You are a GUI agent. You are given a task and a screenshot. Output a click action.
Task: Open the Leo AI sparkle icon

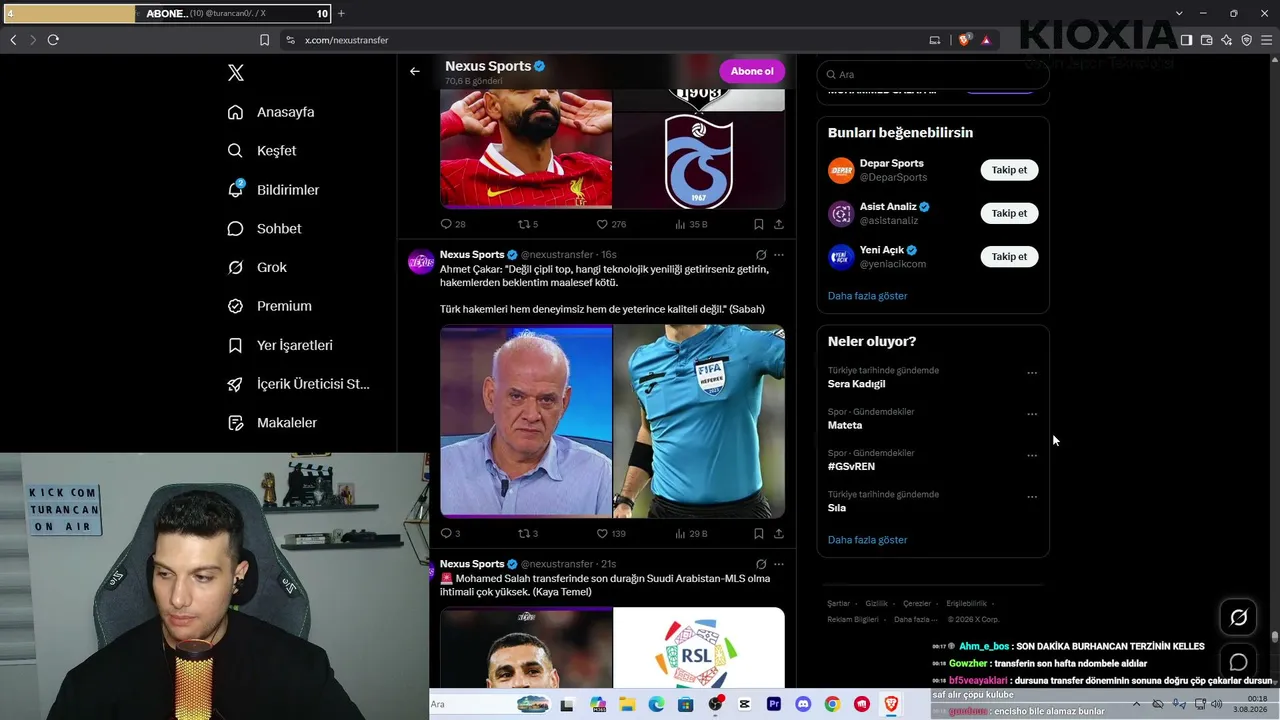point(1227,40)
